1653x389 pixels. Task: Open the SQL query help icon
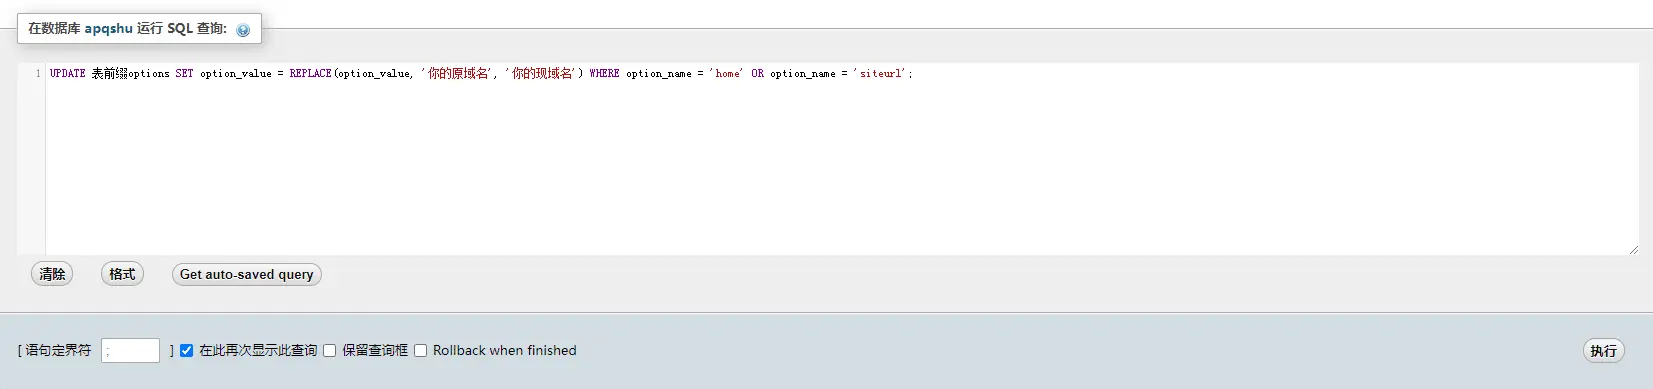coord(243,30)
